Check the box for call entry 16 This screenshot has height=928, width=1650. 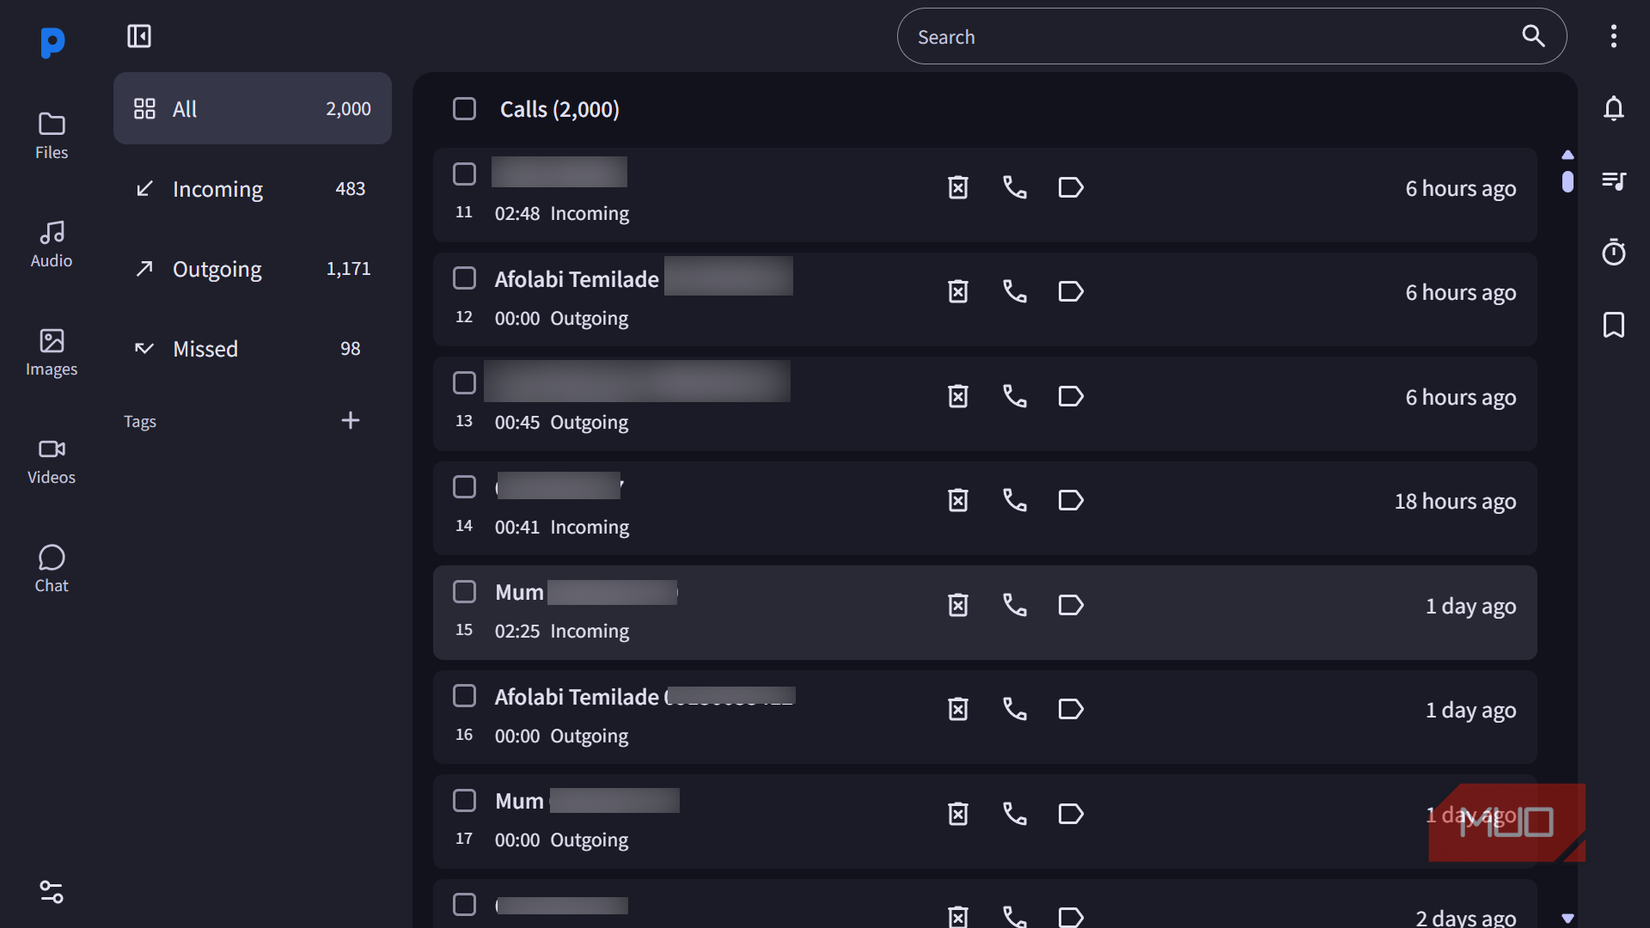click(x=464, y=696)
